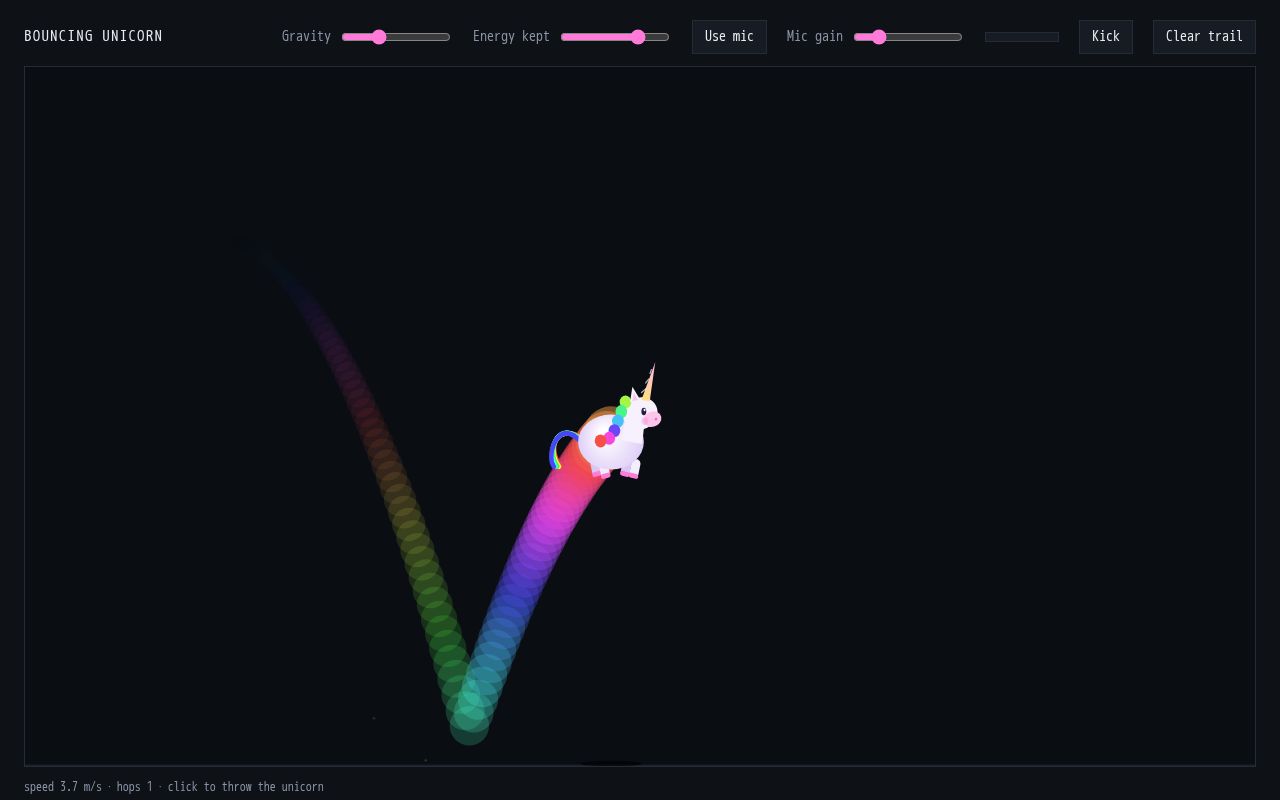
Task: Click the bouncing unicorn sprite
Action: click(606, 422)
